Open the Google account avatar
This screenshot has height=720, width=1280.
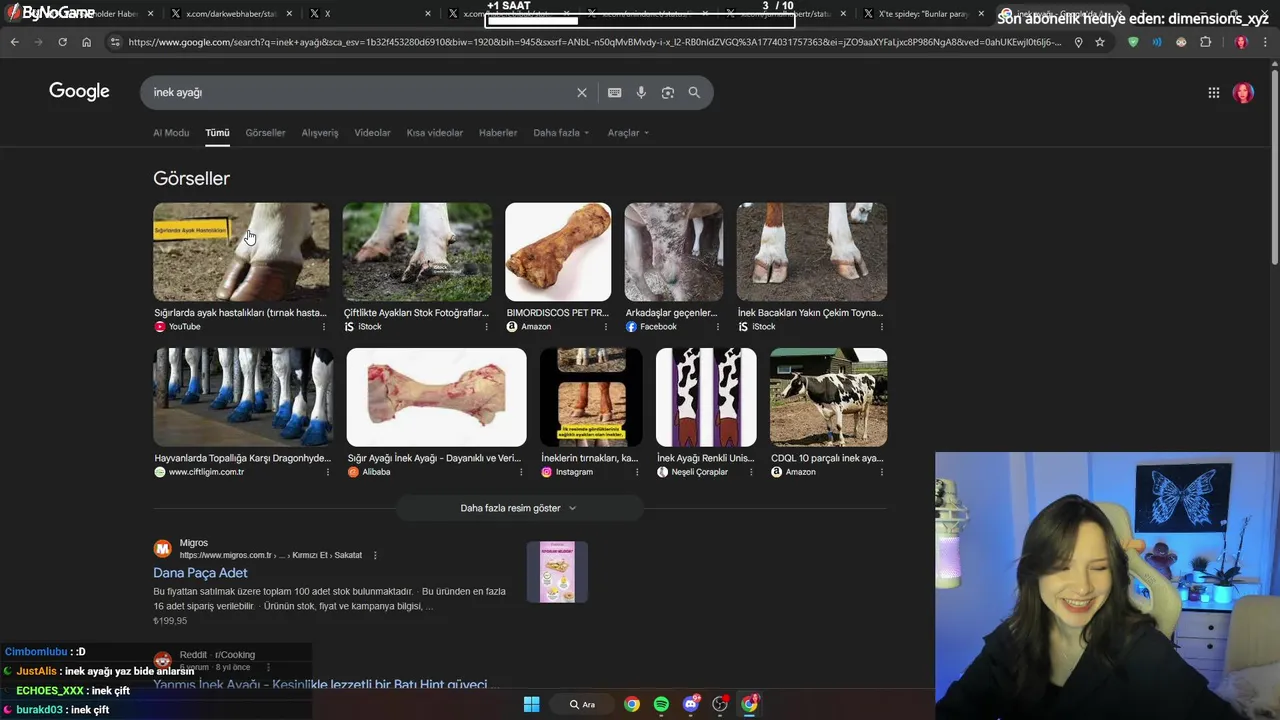pos(1243,93)
